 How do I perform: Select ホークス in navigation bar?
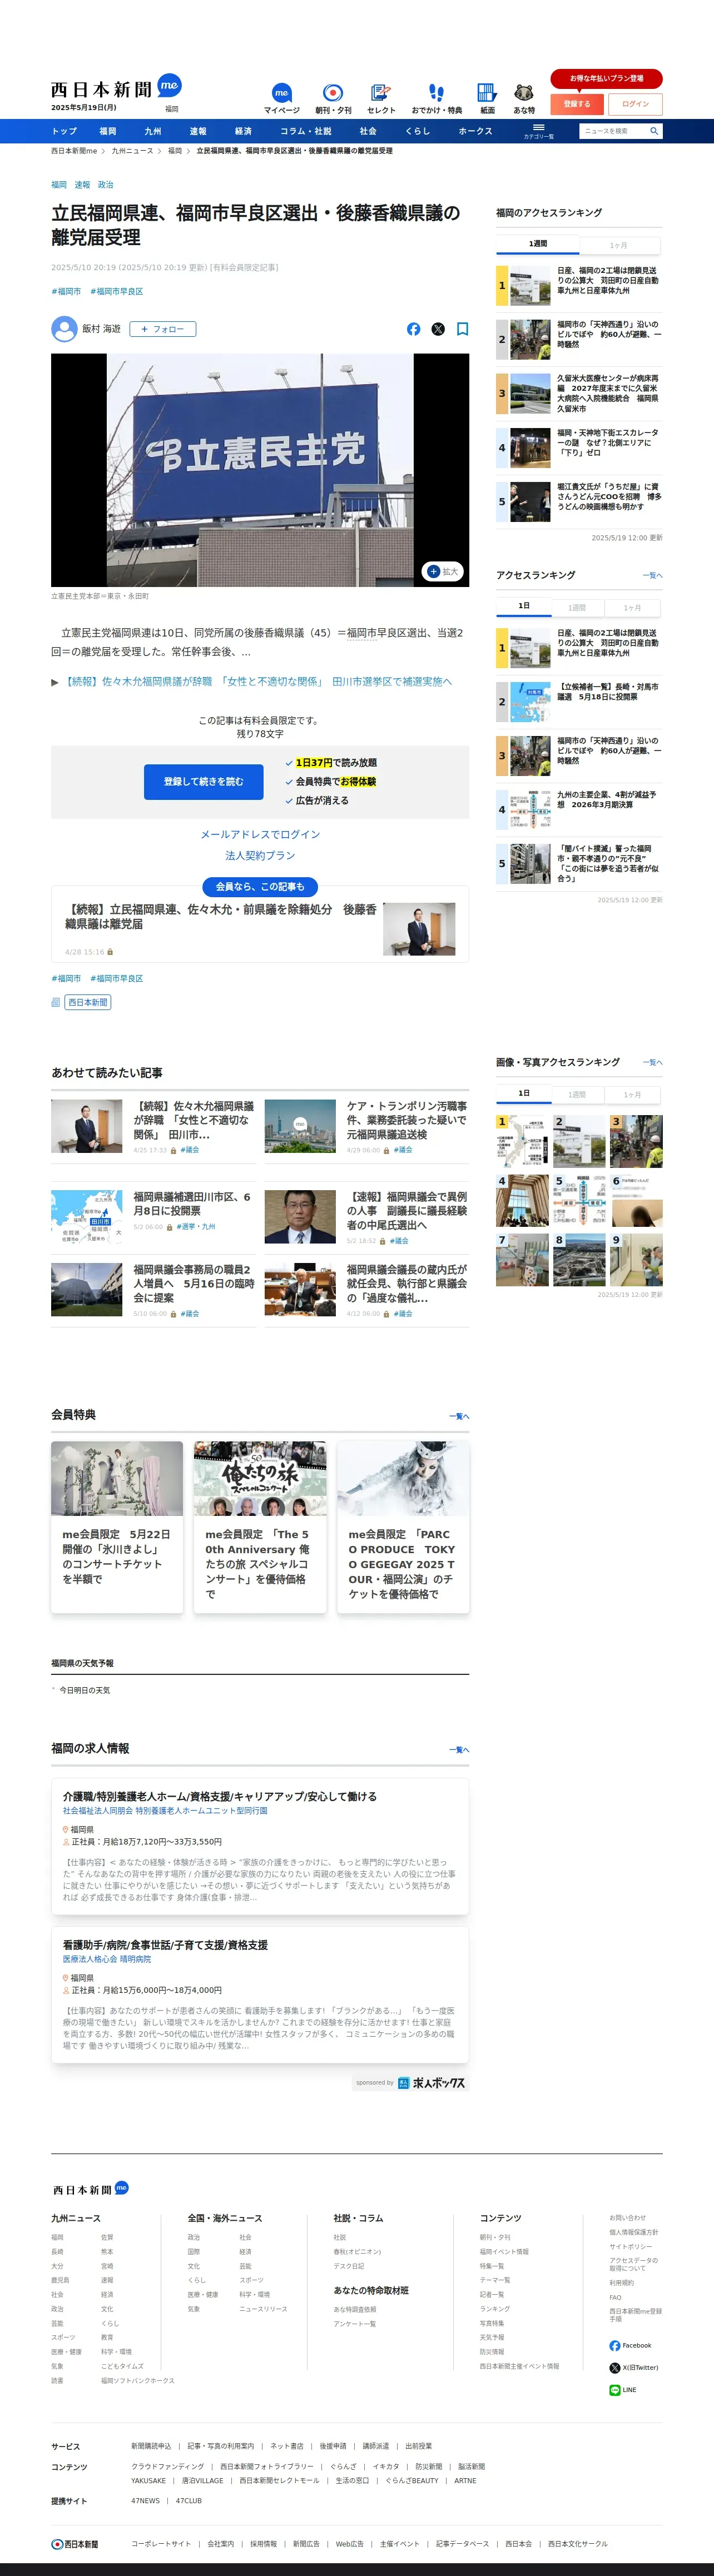[x=475, y=131]
